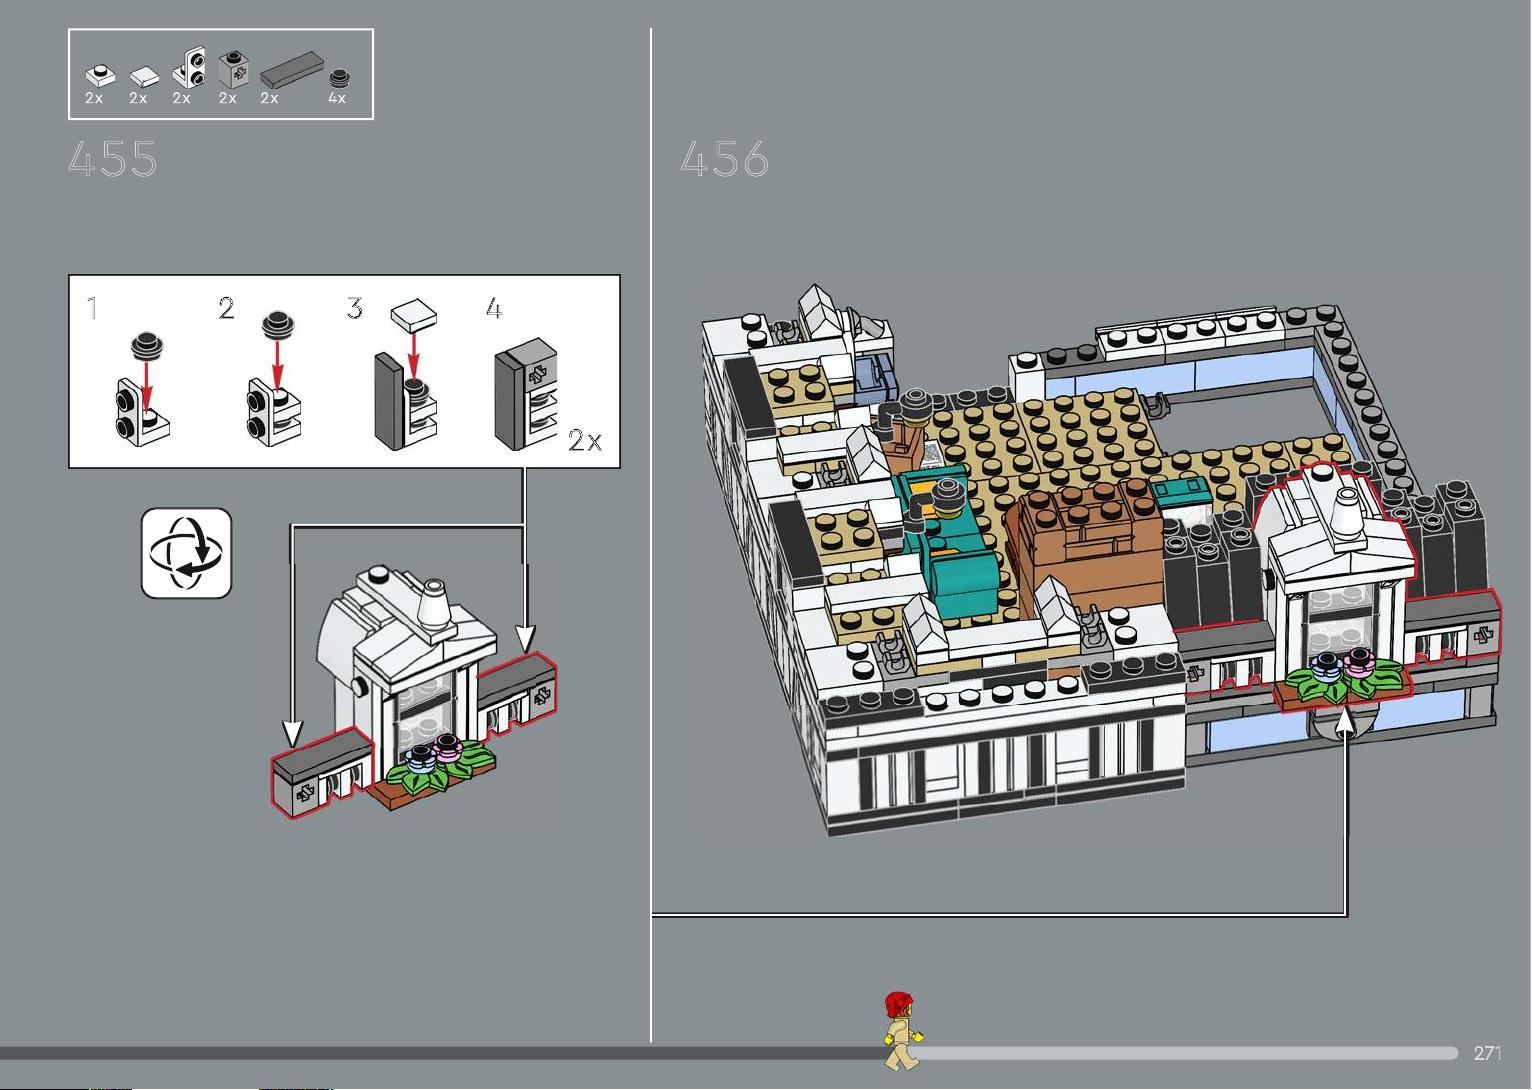
Task: Click the rotate model icon
Action: [187, 553]
